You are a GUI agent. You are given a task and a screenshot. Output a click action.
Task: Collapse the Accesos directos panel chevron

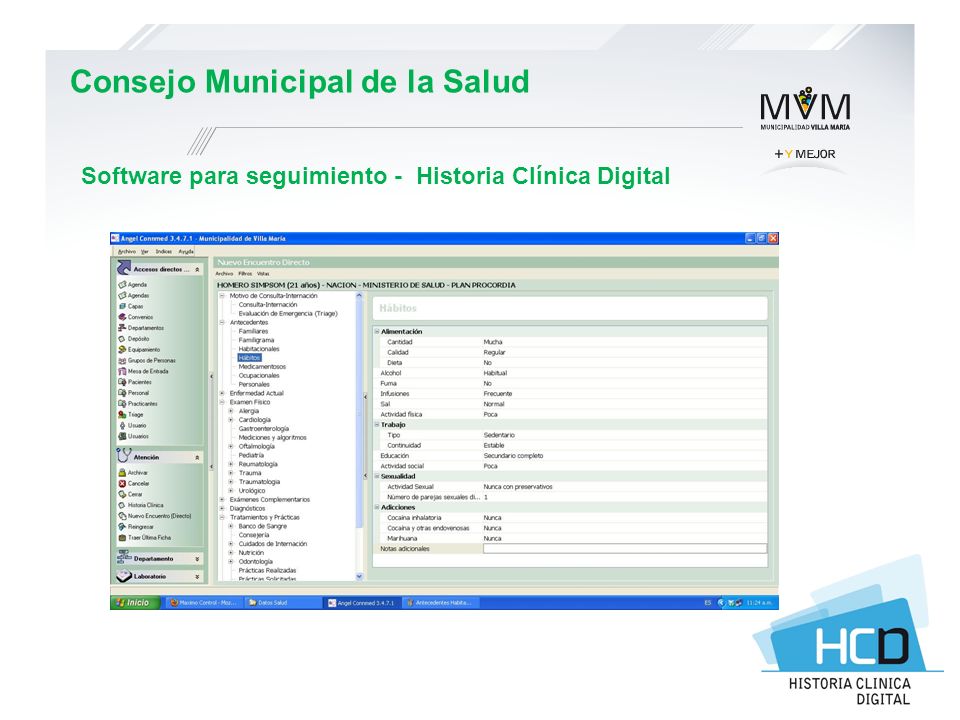197,269
